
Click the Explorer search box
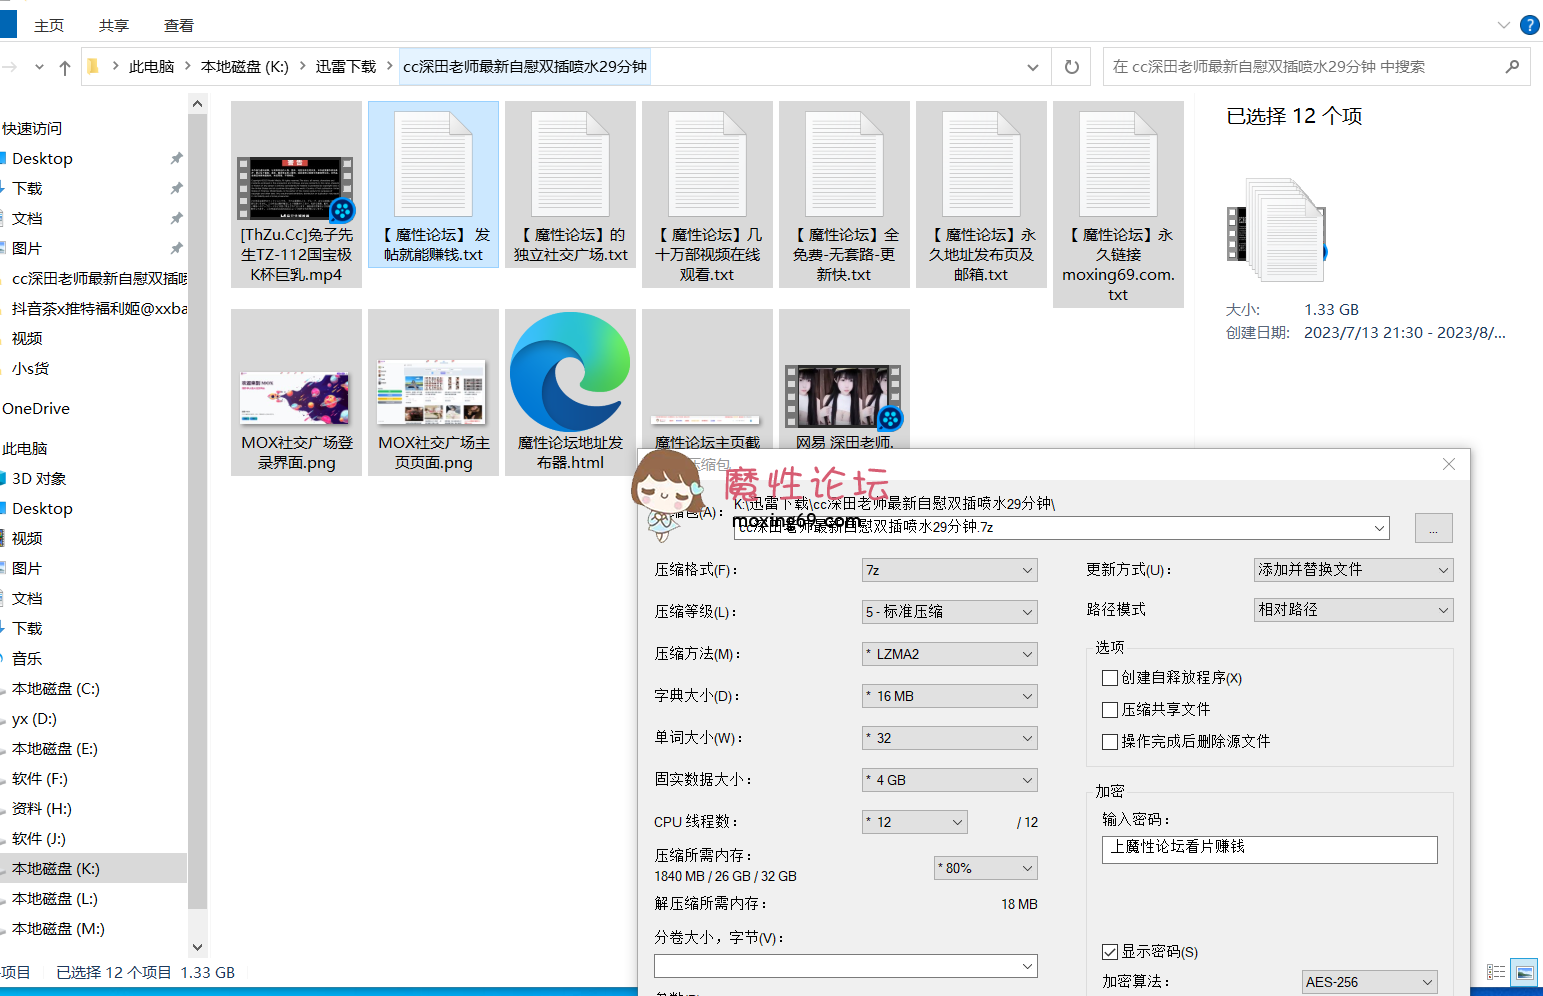pyautogui.click(x=1316, y=67)
